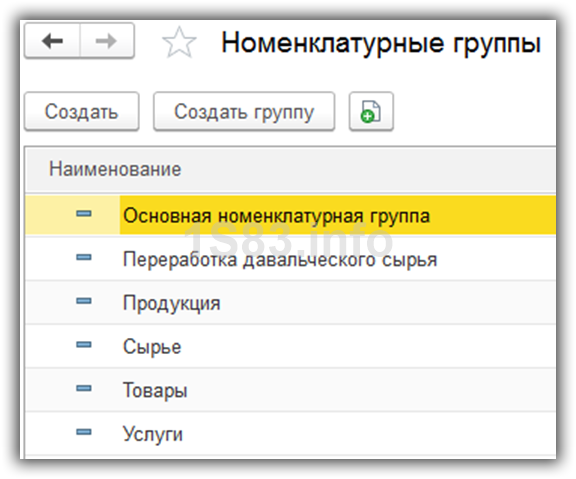The height and width of the screenshot is (479, 576).
Task: Select the Переработка давальческого сырья row
Action: 291,259
